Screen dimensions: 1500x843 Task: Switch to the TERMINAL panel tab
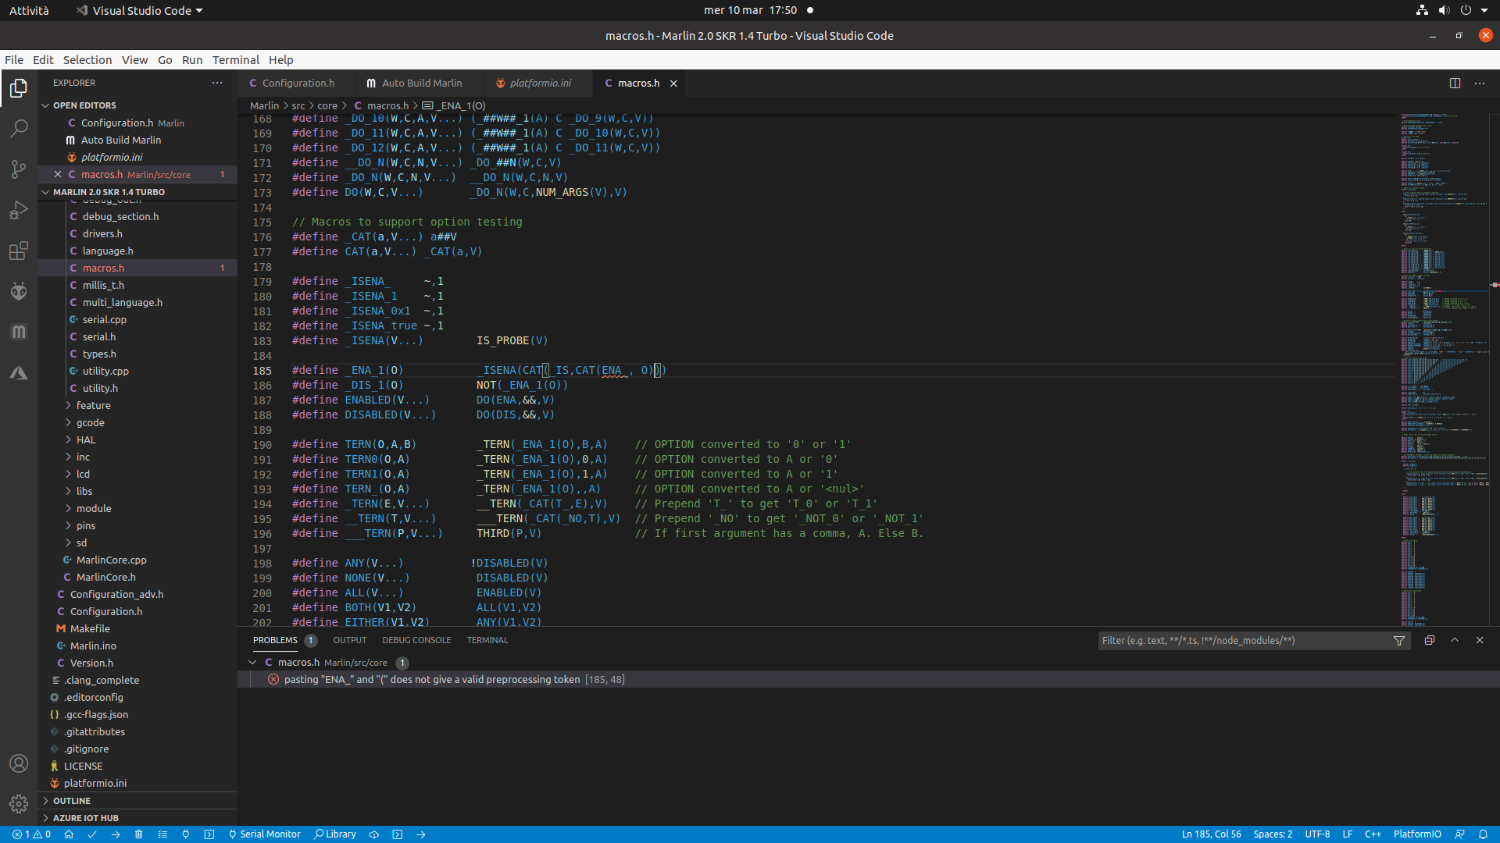tap(487, 640)
